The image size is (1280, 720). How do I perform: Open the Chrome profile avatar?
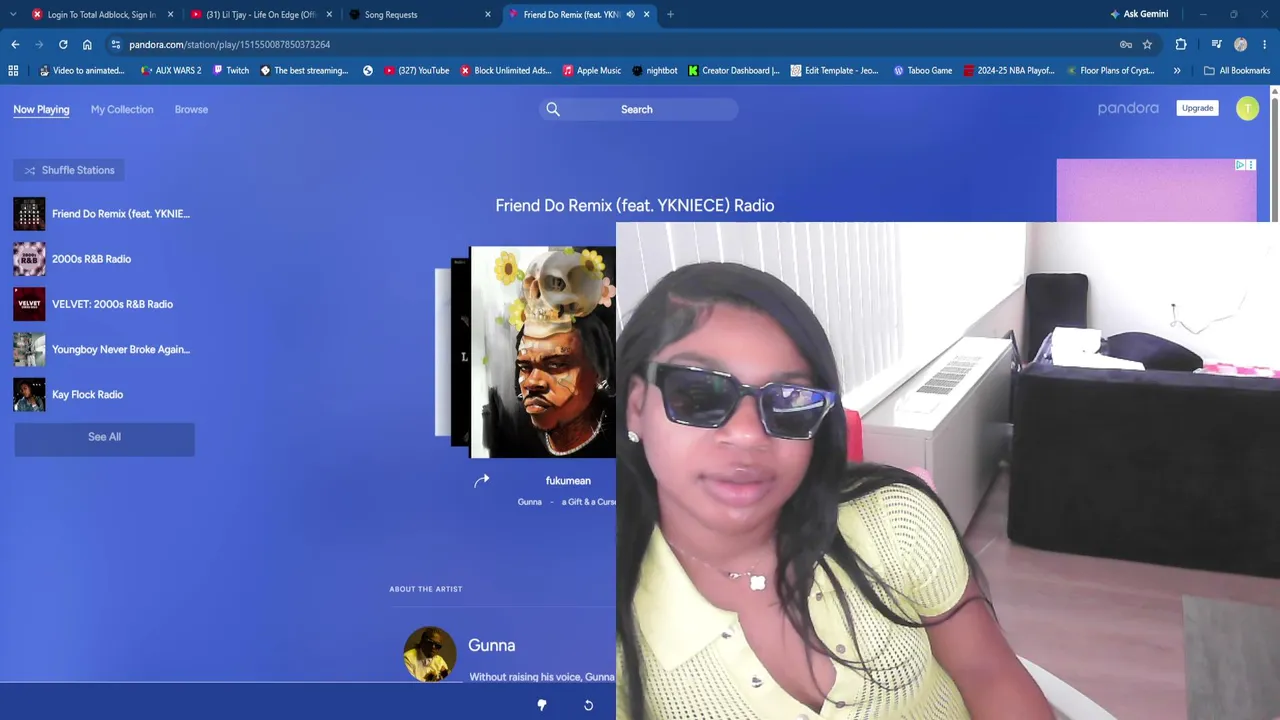(1240, 44)
